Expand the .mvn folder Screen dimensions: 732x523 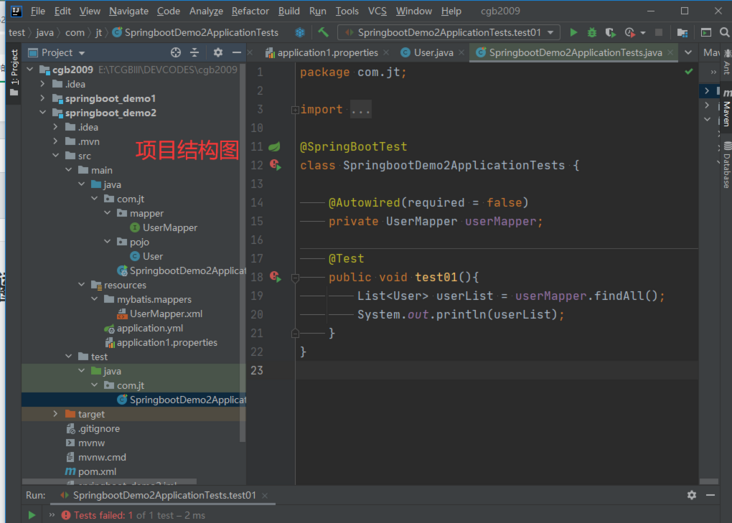(x=56, y=141)
